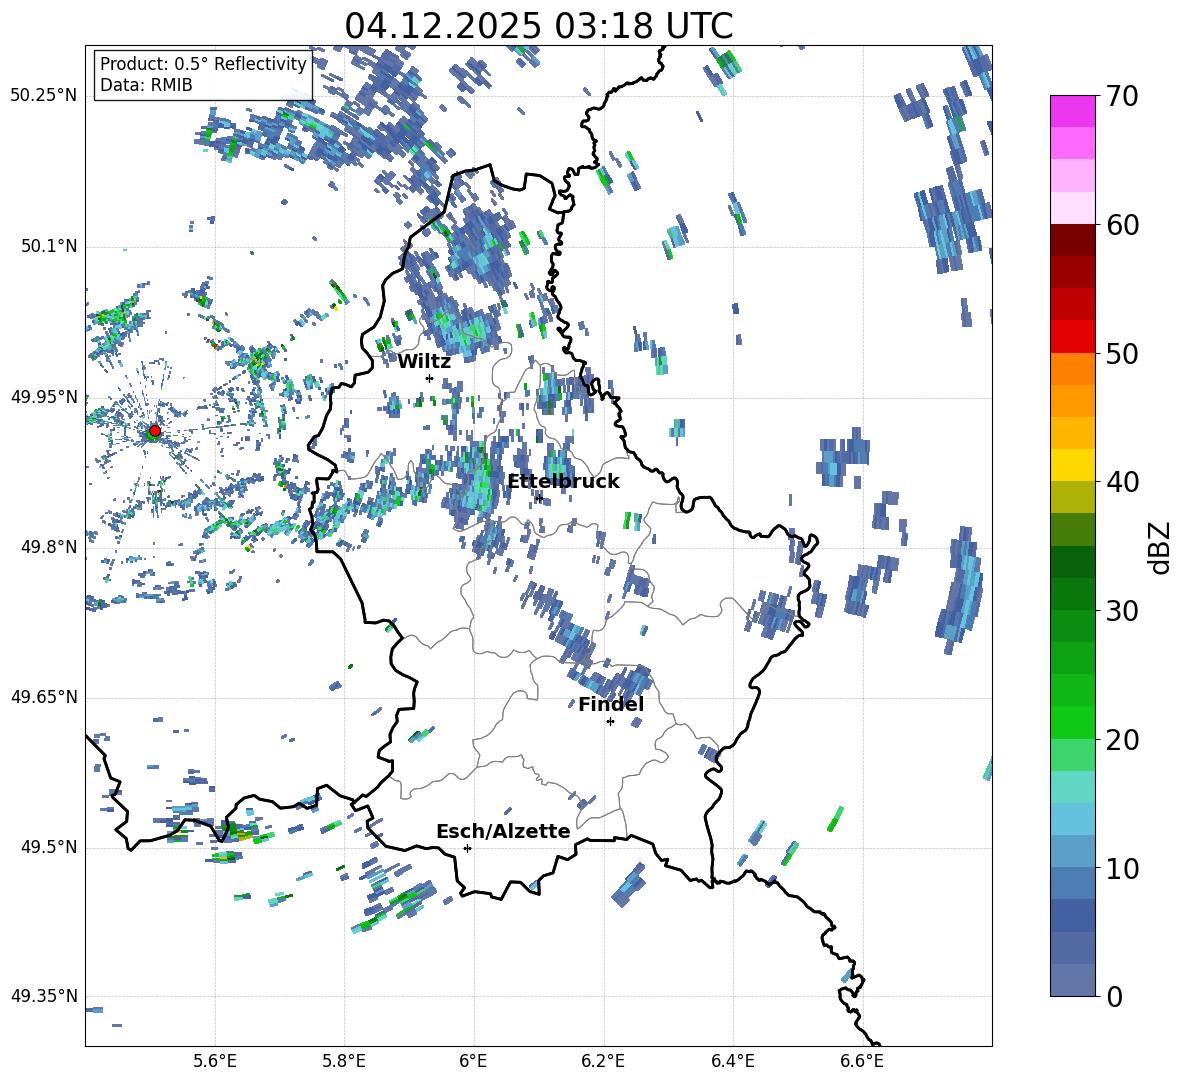The width and height of the screenshot is (1184, 1081).
Task: Pick the dark blue 5-7 dBZ color band
Action: (1073, 916)
